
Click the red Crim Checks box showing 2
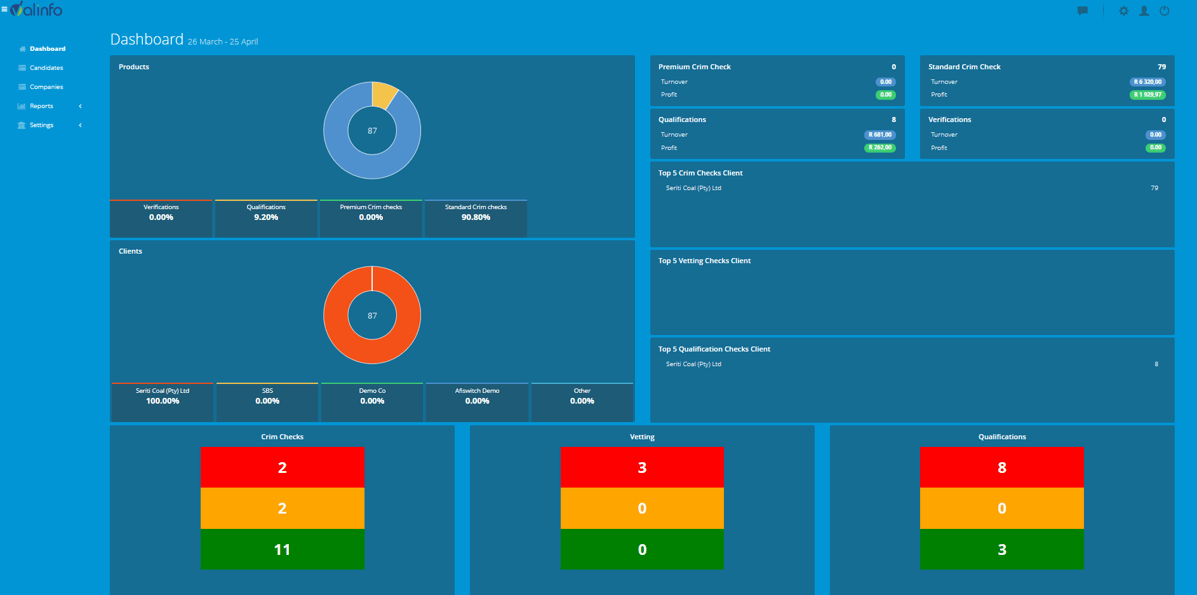282,467
